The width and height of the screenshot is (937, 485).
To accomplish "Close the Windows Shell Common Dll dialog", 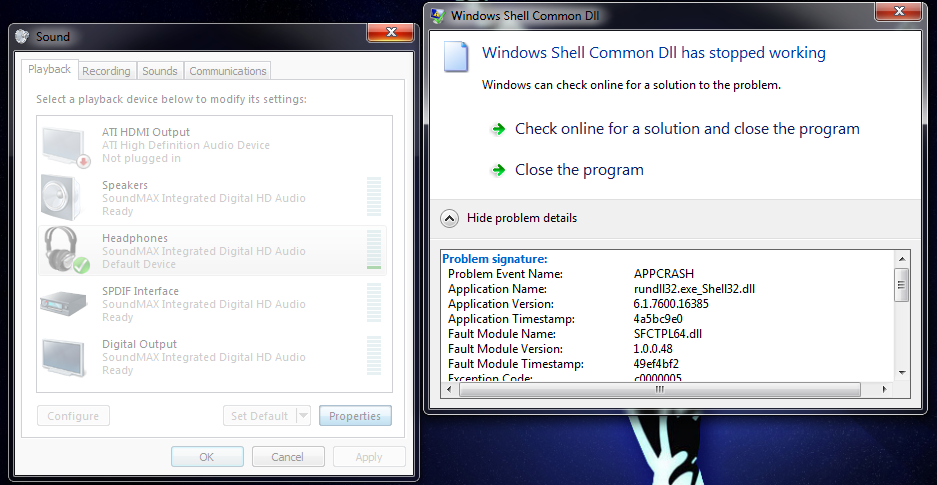I will point(898,11).
